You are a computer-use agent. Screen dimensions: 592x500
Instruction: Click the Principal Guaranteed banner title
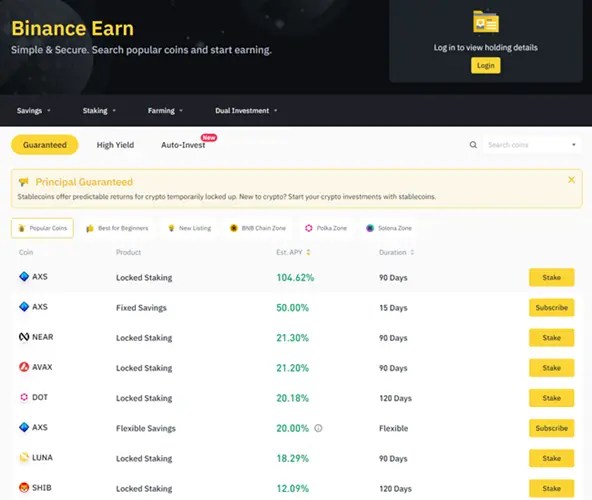(84, 182)
